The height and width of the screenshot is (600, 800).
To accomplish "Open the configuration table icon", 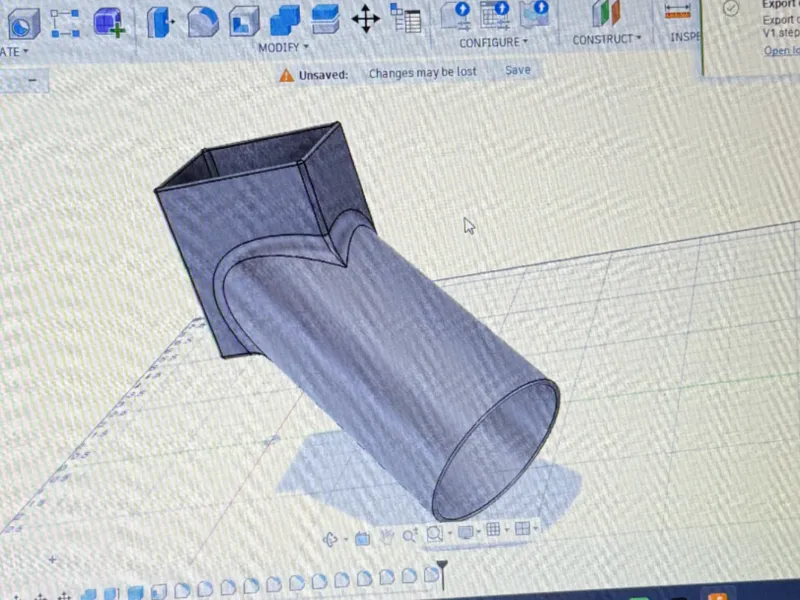I will click(x=494, y=14).
